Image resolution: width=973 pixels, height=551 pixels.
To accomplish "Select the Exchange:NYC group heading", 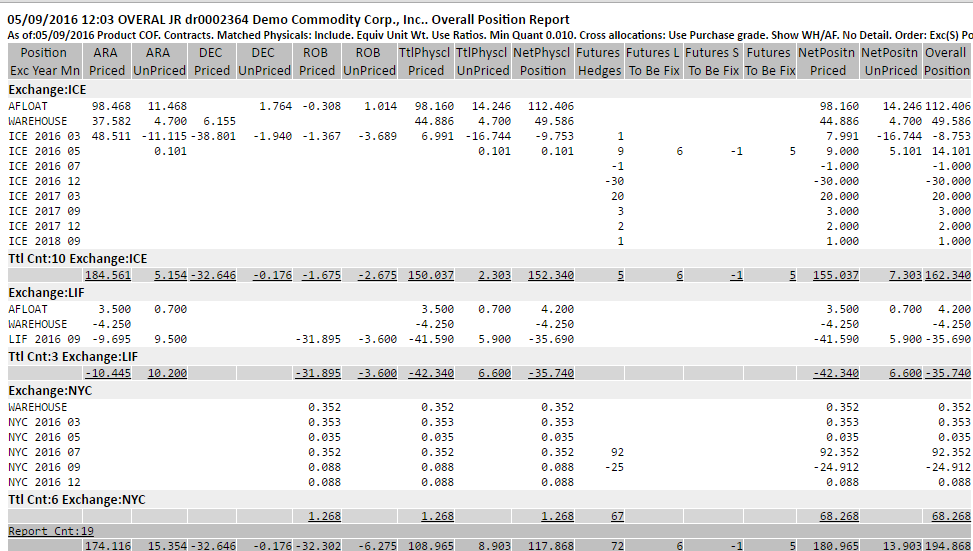I will coord(50,391).
